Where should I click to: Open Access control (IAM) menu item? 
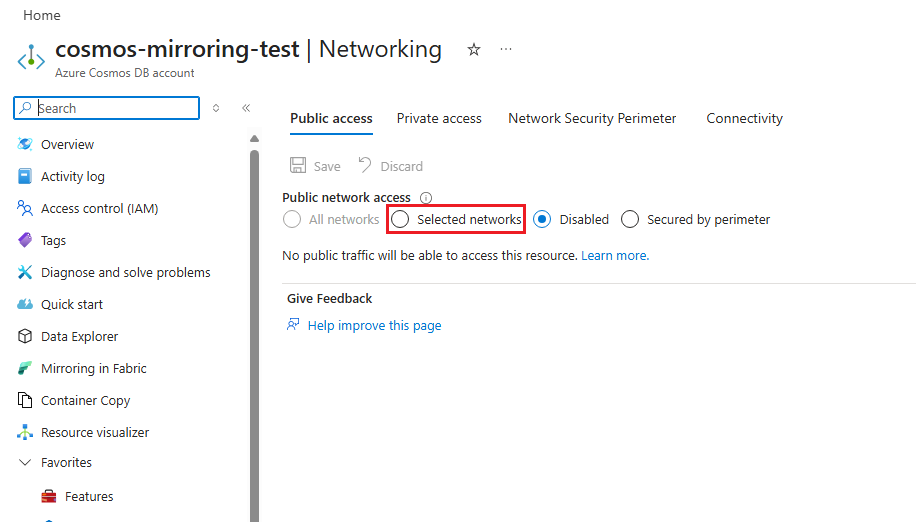tap(99, 208)
